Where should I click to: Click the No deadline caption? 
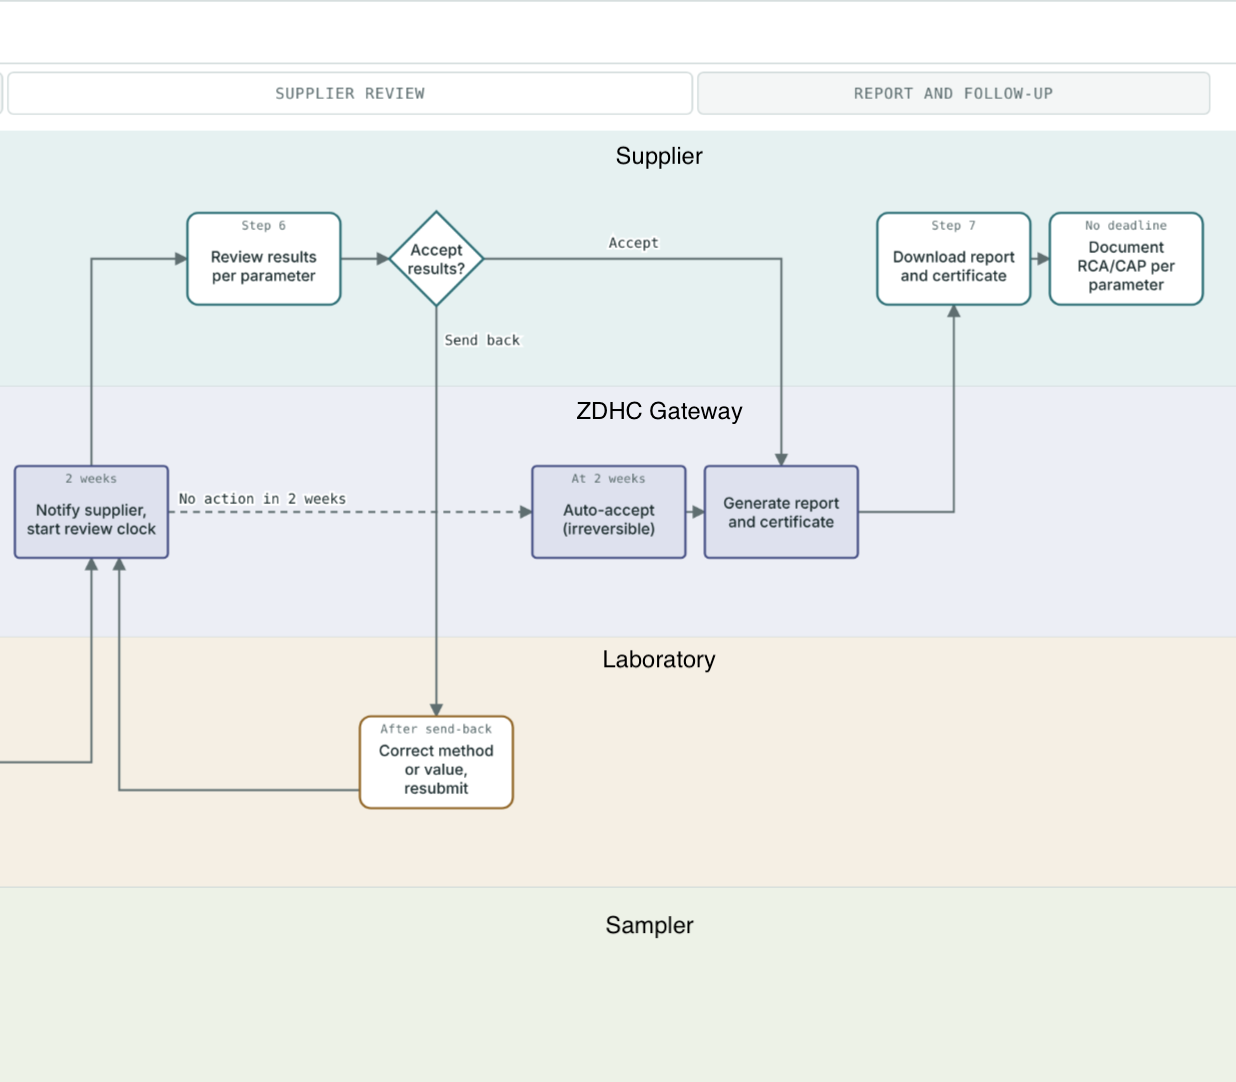click(x=1126, y=226)
